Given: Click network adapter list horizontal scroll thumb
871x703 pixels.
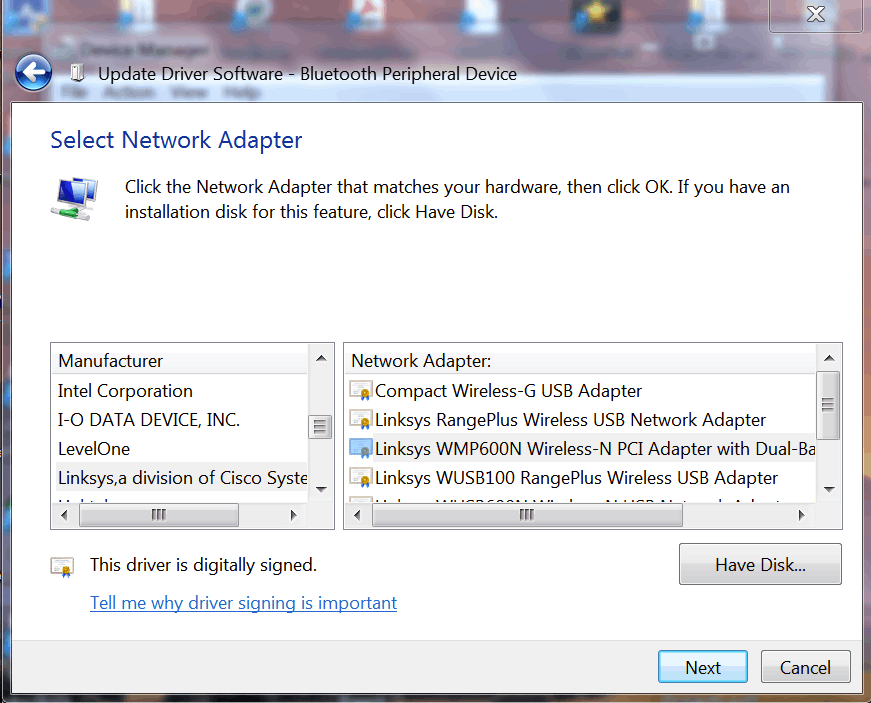Looking at the screenshot, I should coord(527,515).
